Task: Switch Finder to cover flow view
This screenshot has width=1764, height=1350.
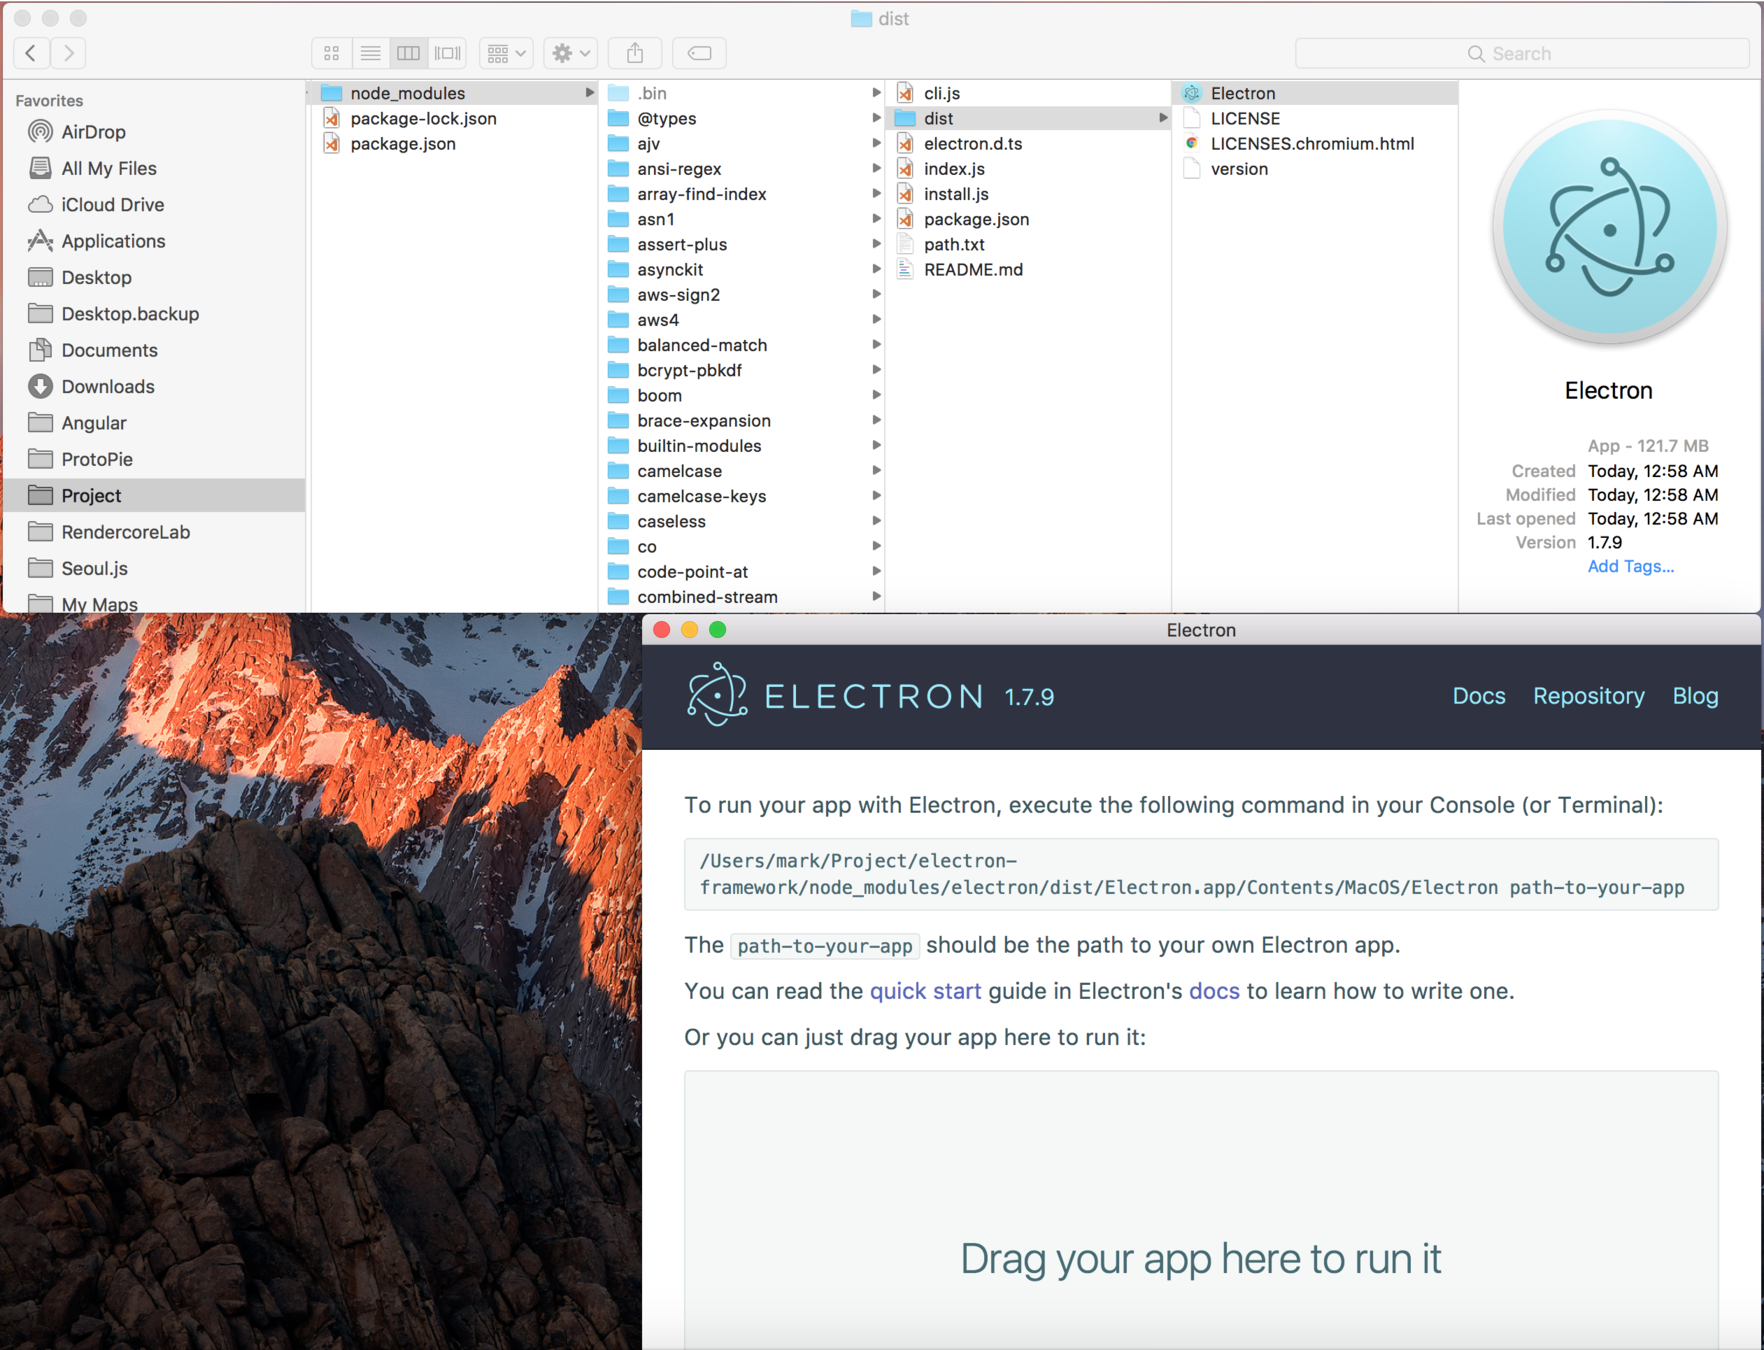Action: [x=447, y=53]
